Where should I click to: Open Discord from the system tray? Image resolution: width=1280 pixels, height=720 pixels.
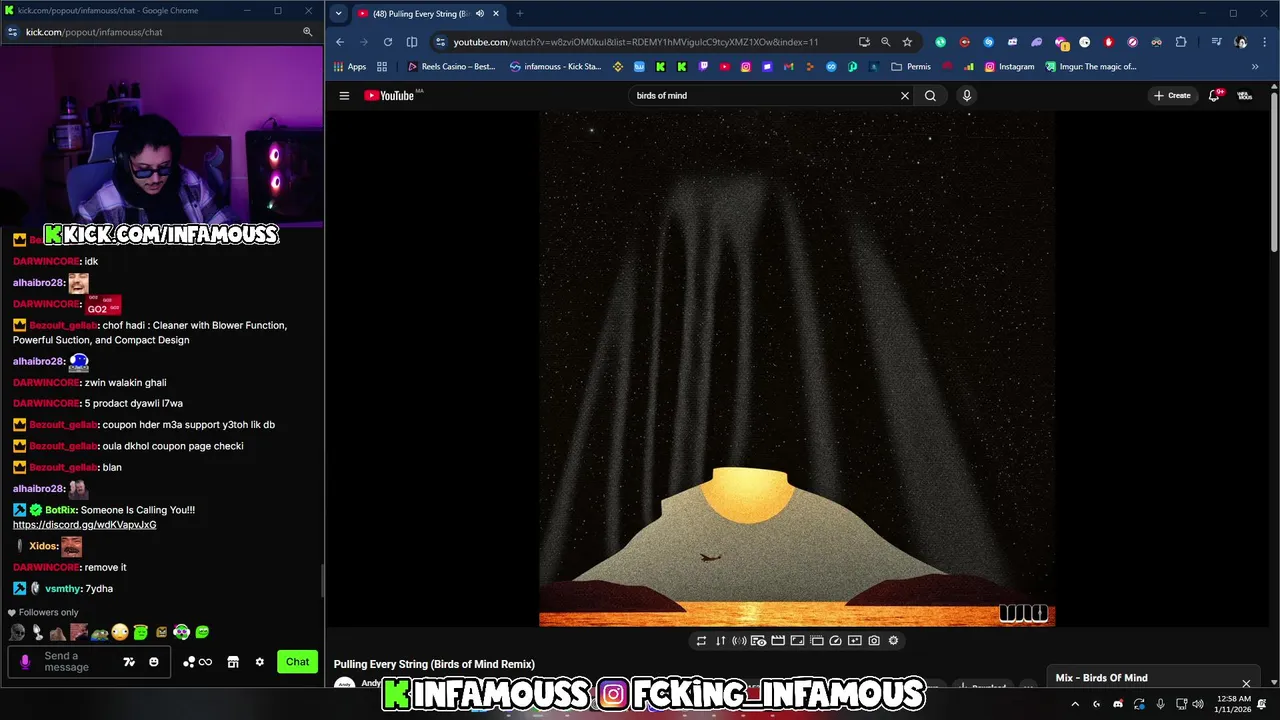tap(1118, 704)
